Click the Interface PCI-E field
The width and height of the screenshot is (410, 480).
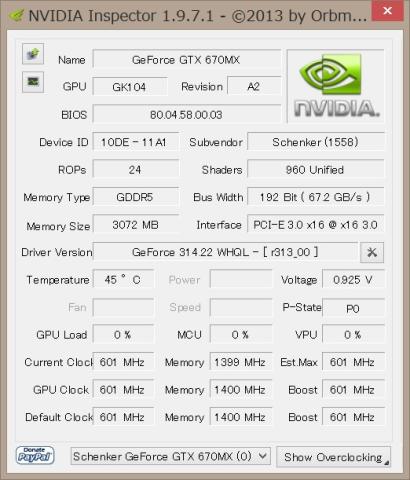(x=316, y=225)
